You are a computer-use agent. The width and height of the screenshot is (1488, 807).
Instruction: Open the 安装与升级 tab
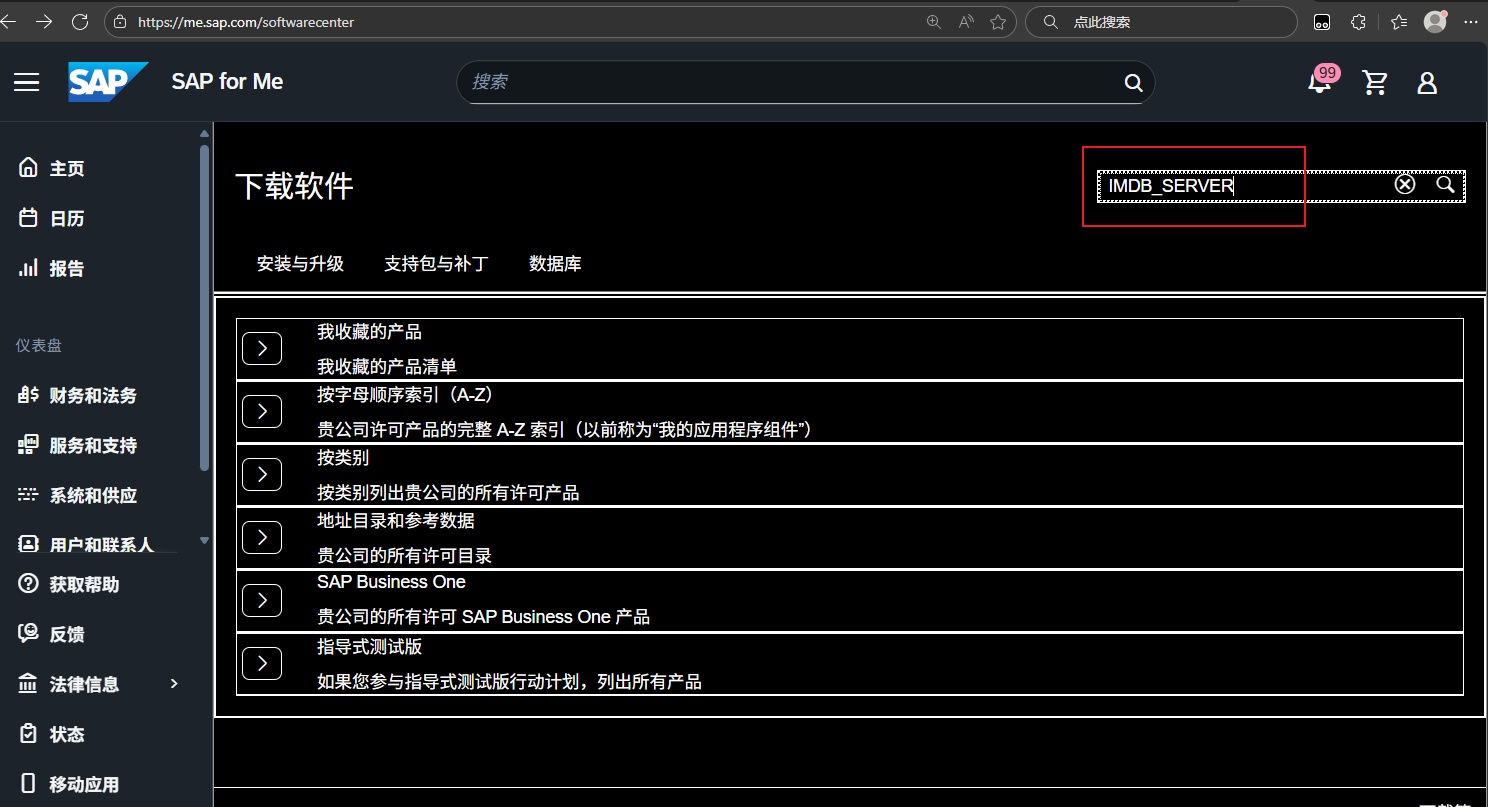pos(300,264)
